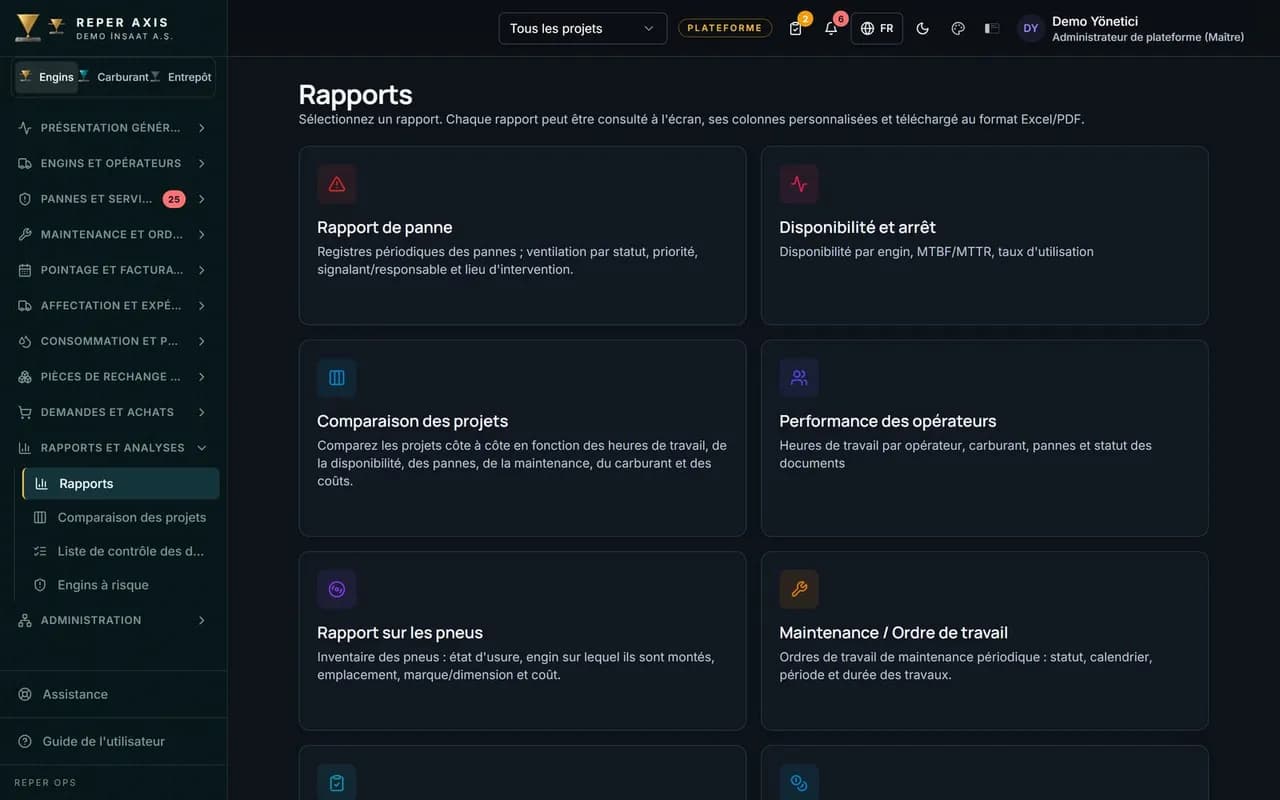Open the color palette theme picker
Screen dimensions: 1280x800
coord(958,28)
